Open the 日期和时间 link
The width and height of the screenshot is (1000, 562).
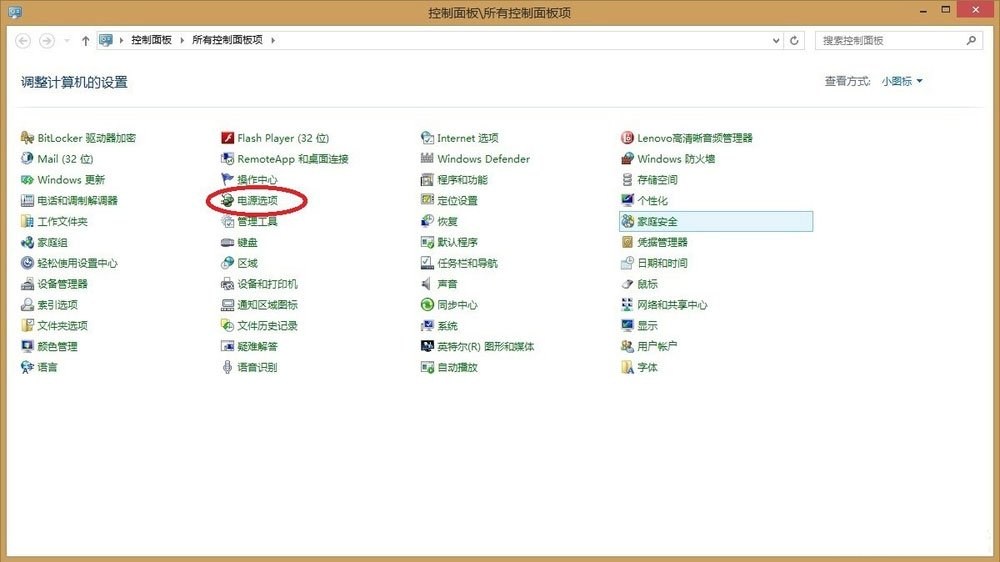click(x=663, y=263)
